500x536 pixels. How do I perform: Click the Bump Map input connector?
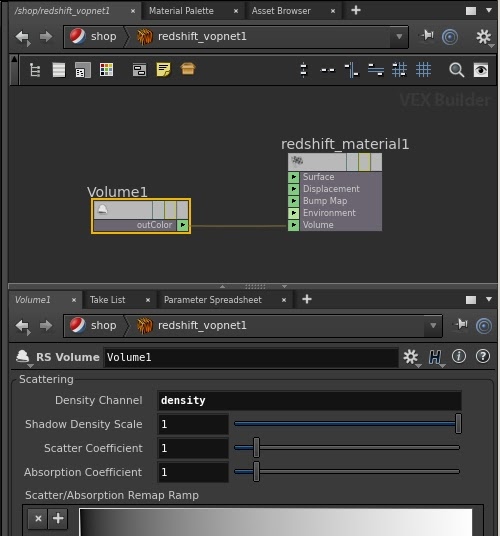(x=294, y=201)
